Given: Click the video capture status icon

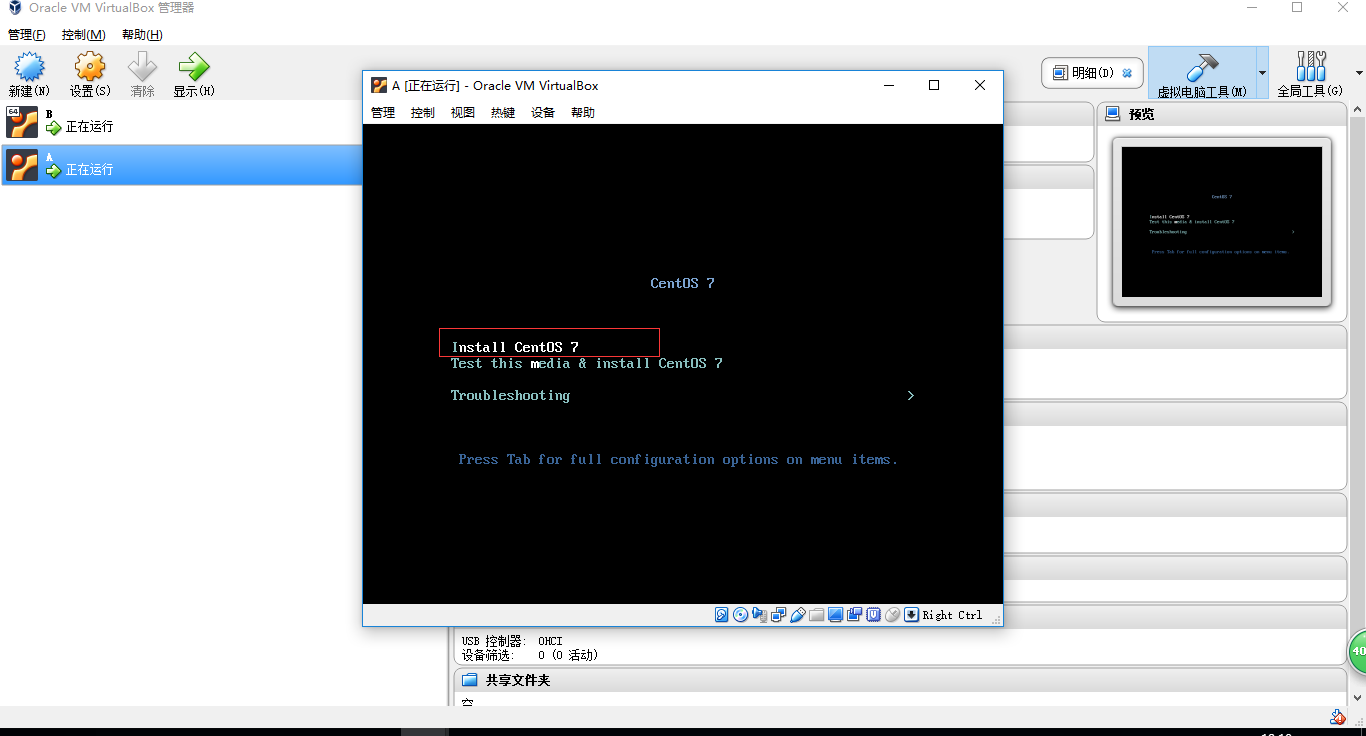Looking at the screenshot, I should tap(854, 615).
